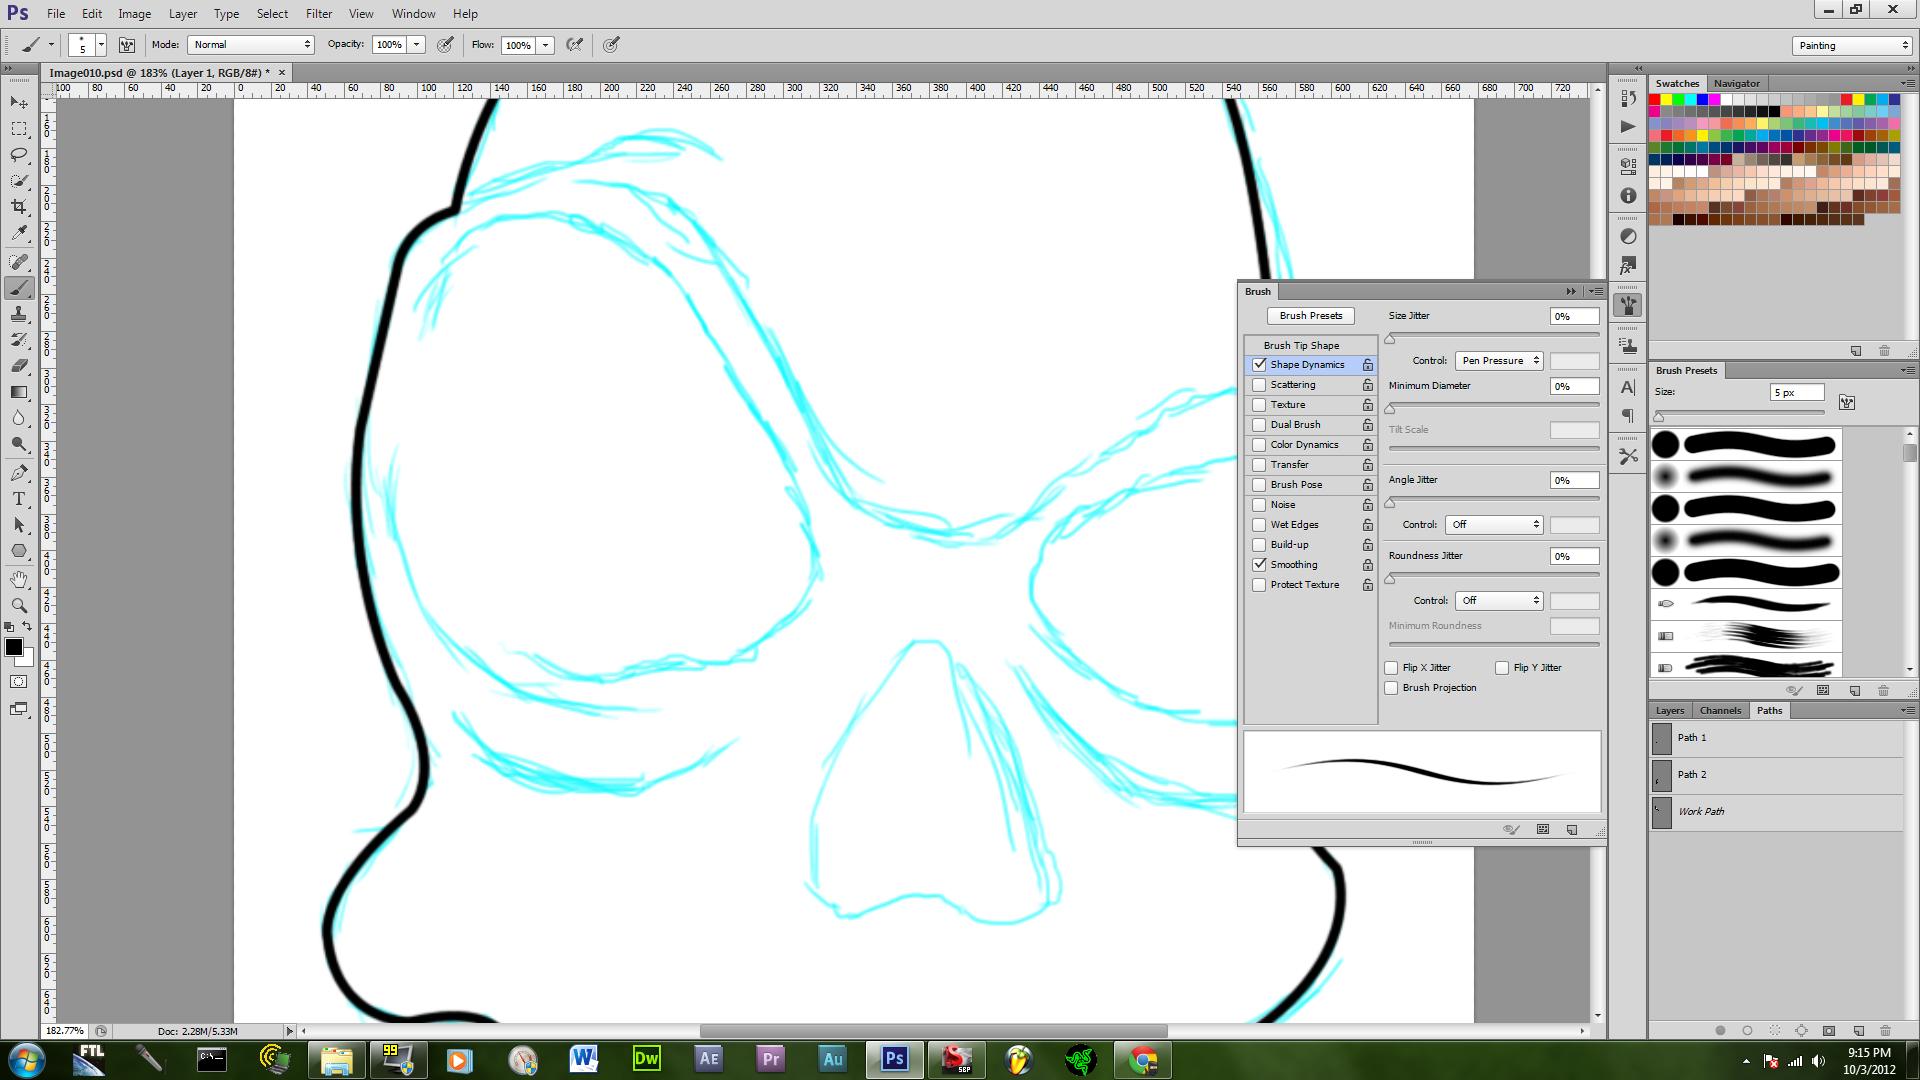Toggle the Brush panel from options bar
Image resolution: width=1920 pixels, height=1080 pixels.
[x=127, y=45]
